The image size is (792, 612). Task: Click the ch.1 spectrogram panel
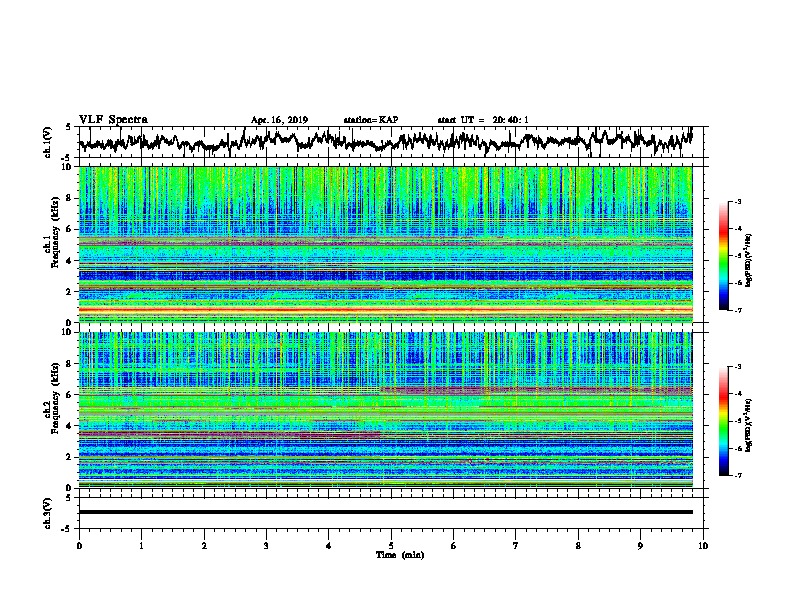(x=385, y=244)
